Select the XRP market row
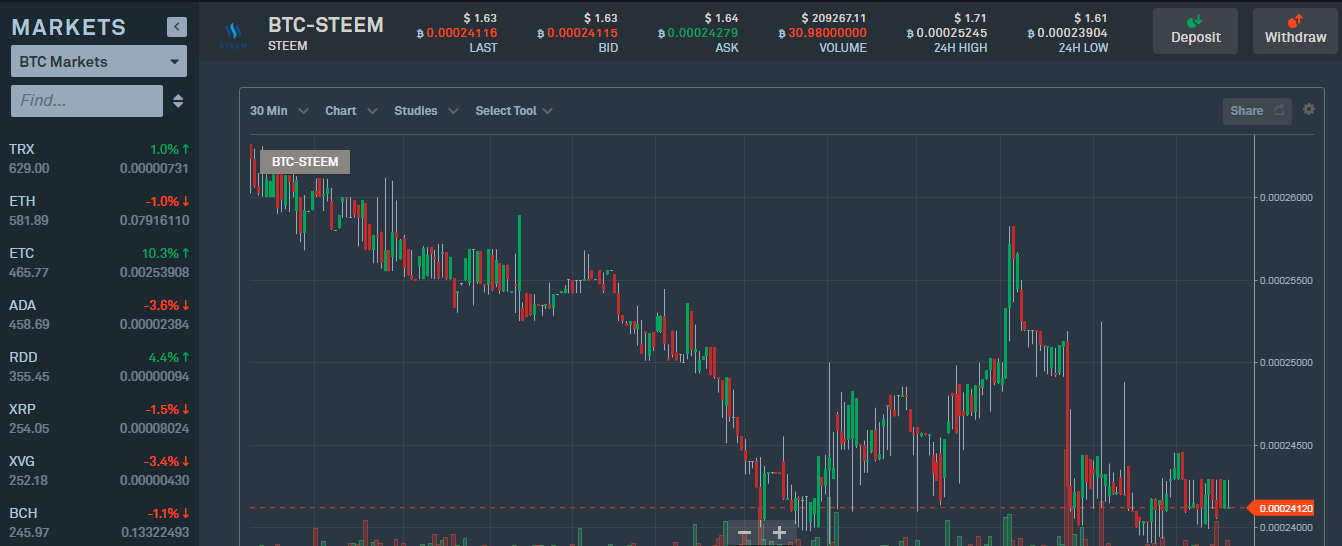Viewport: 1342px width, 546px height. 99,419
